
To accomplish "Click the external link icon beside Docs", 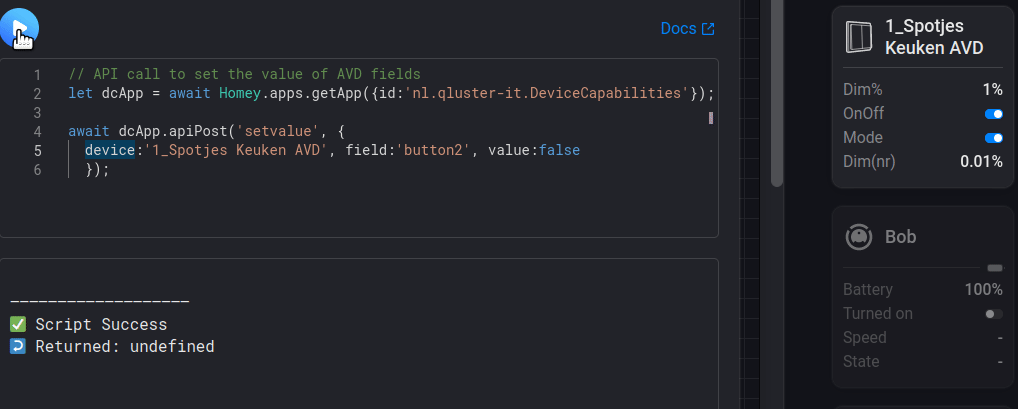I will click(708, 29).
